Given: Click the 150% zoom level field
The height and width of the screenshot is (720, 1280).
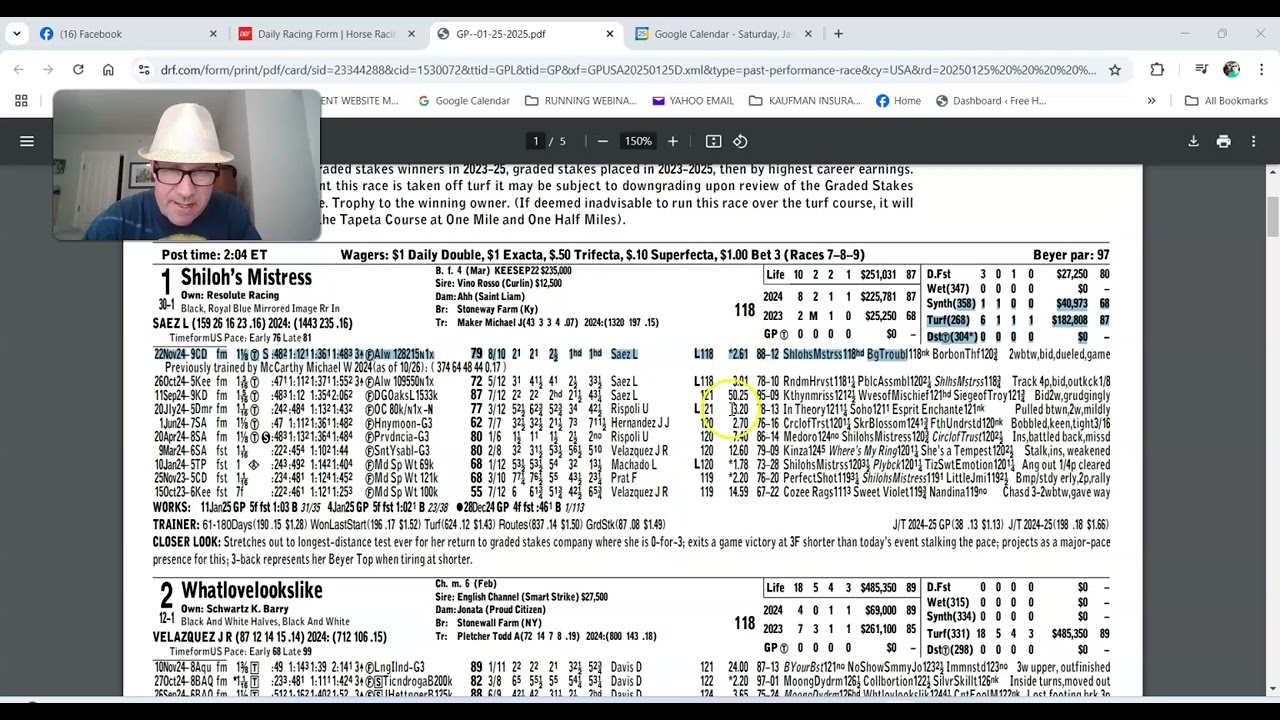Looking at the screenshot, I should [638, 141].
